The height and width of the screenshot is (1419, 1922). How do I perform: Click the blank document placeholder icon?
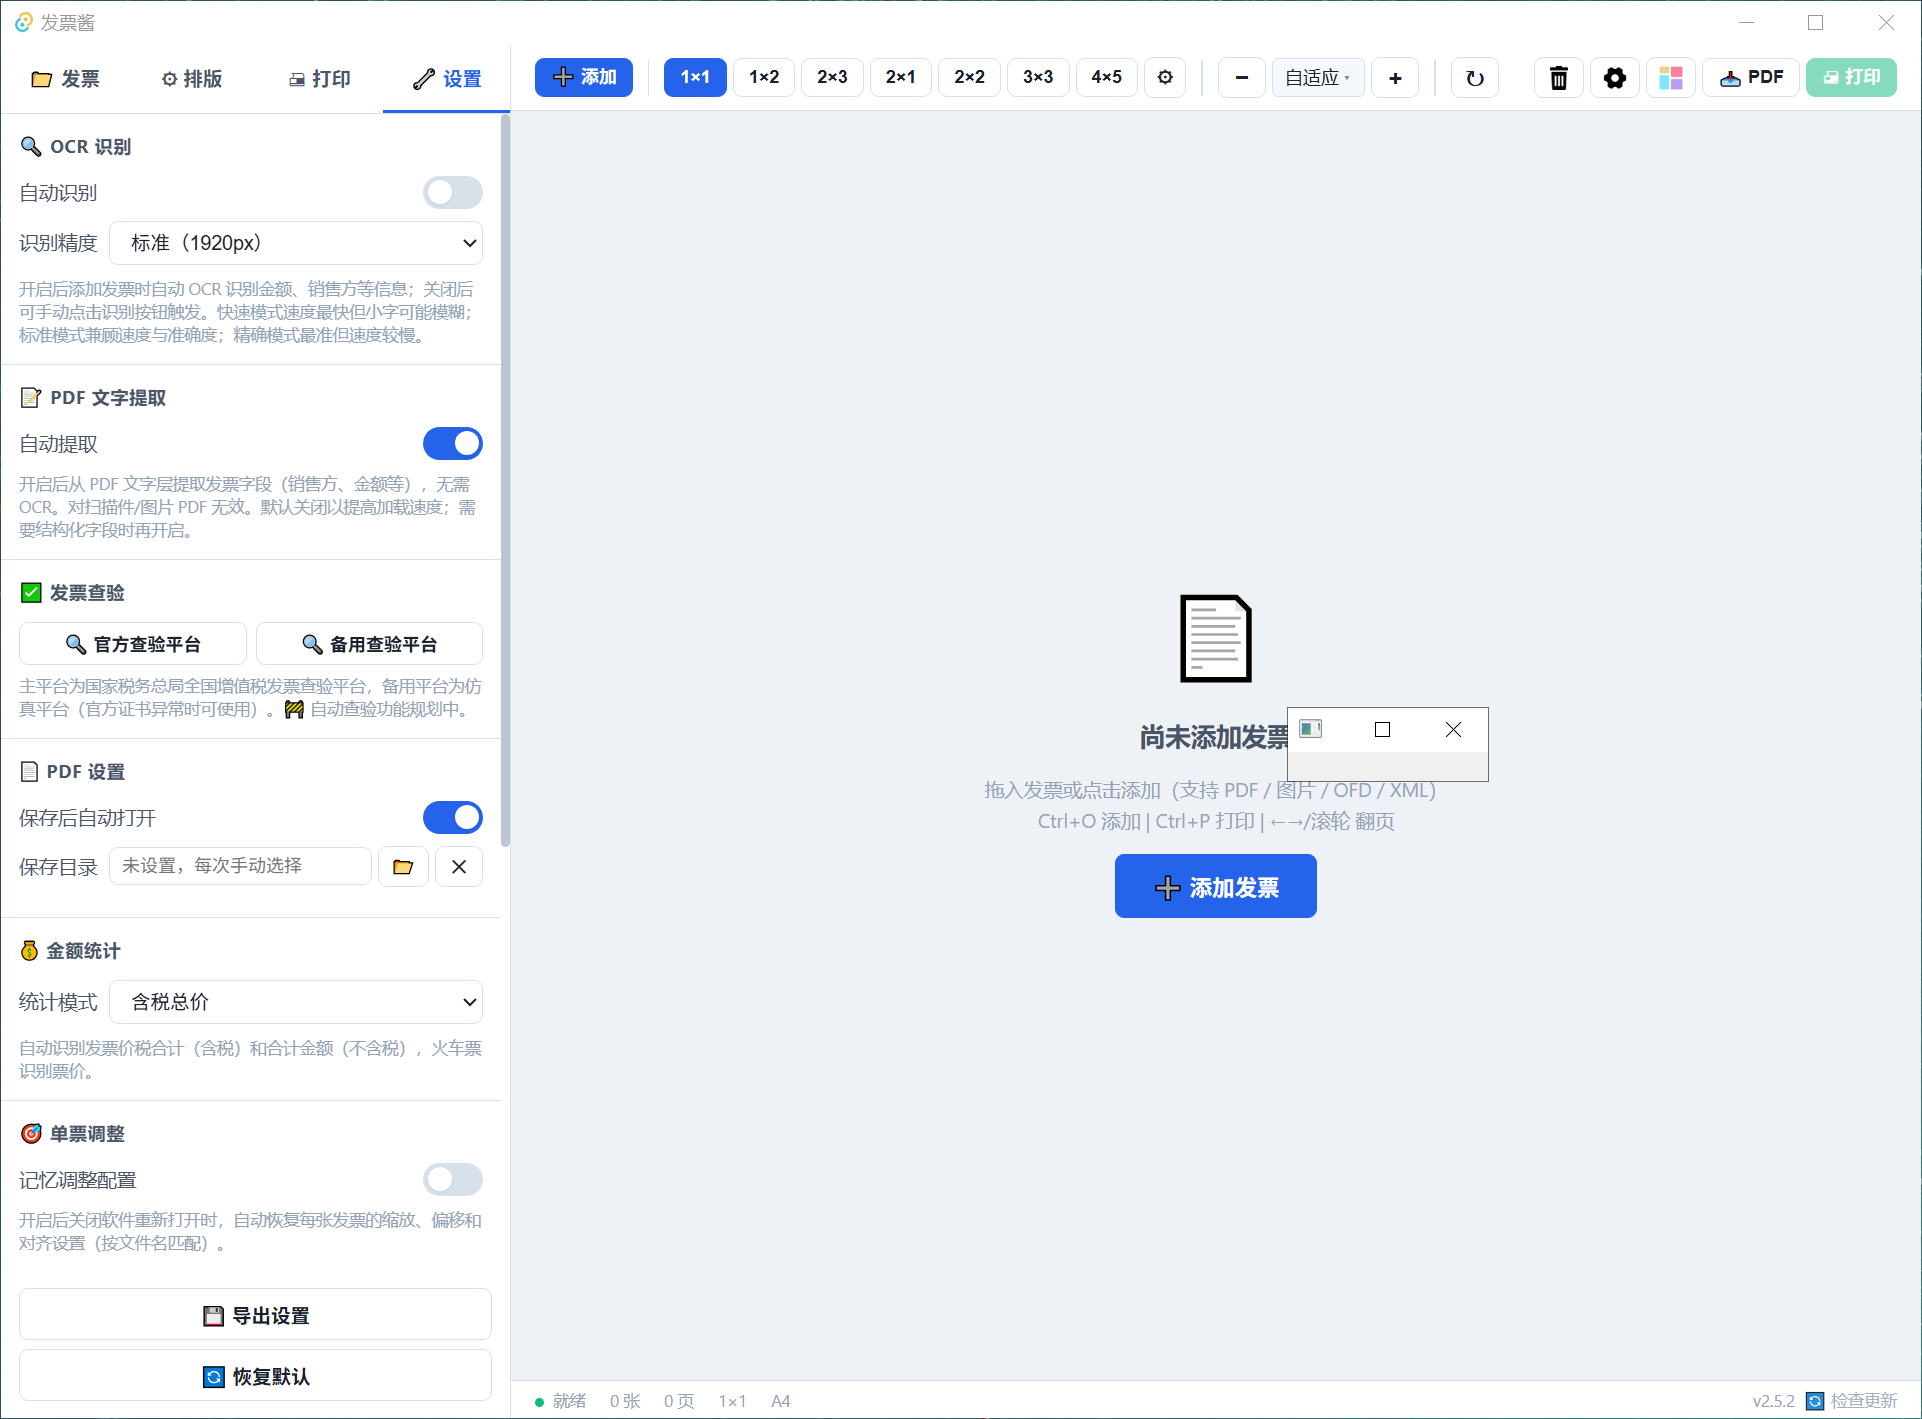[x=1215, y=639]
